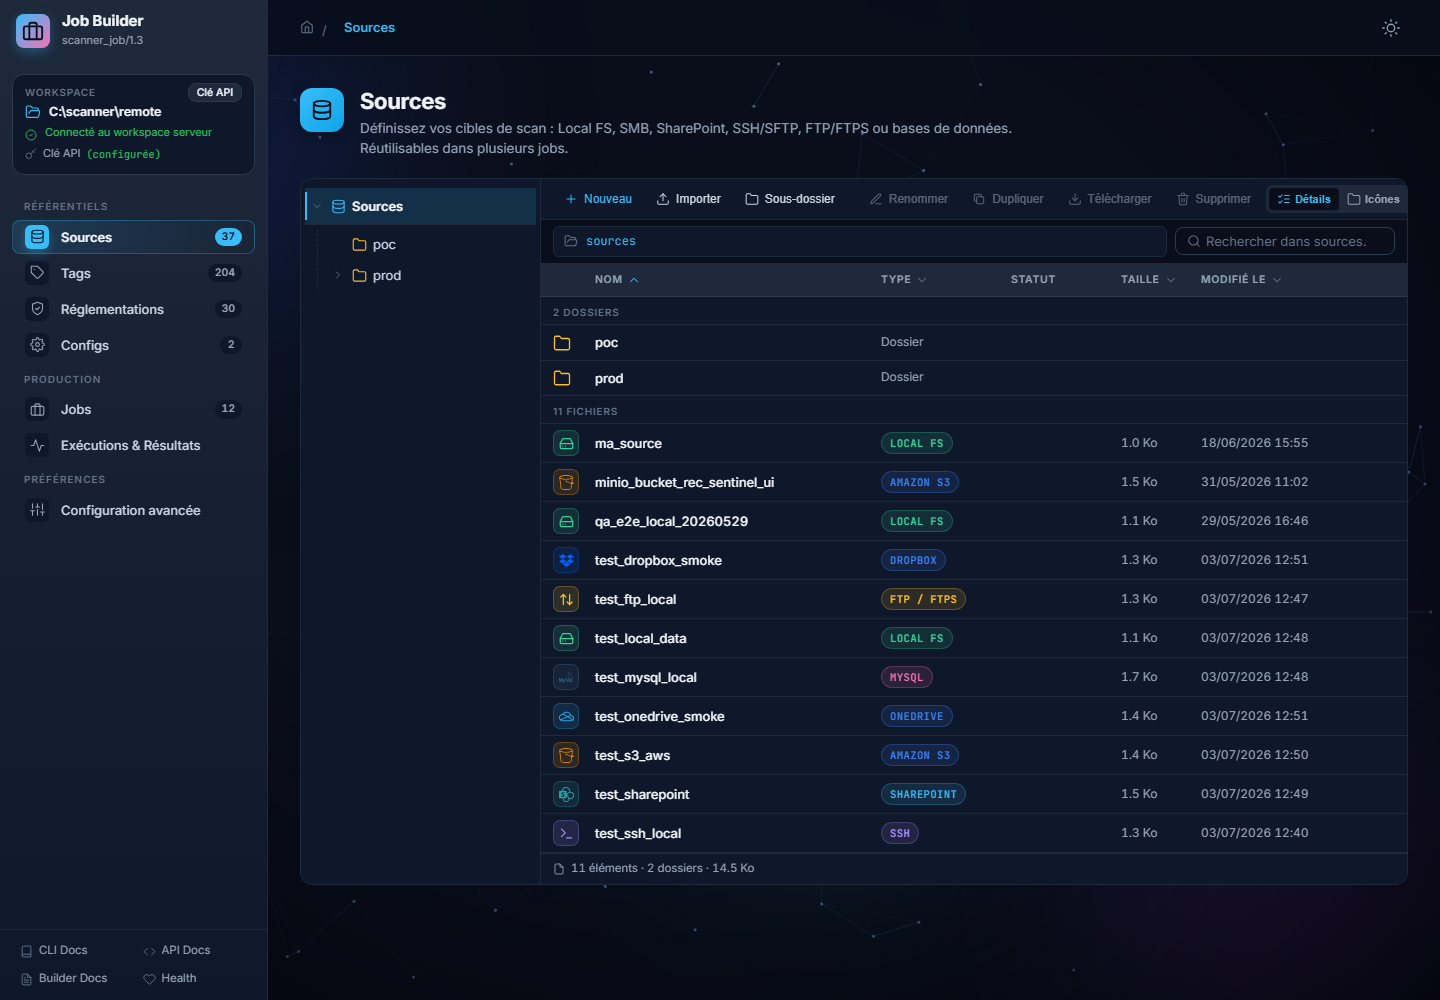Open the Builder Docs link
The height and width of the screenshot is (1000, 1440).
click(x=64, y=978)
